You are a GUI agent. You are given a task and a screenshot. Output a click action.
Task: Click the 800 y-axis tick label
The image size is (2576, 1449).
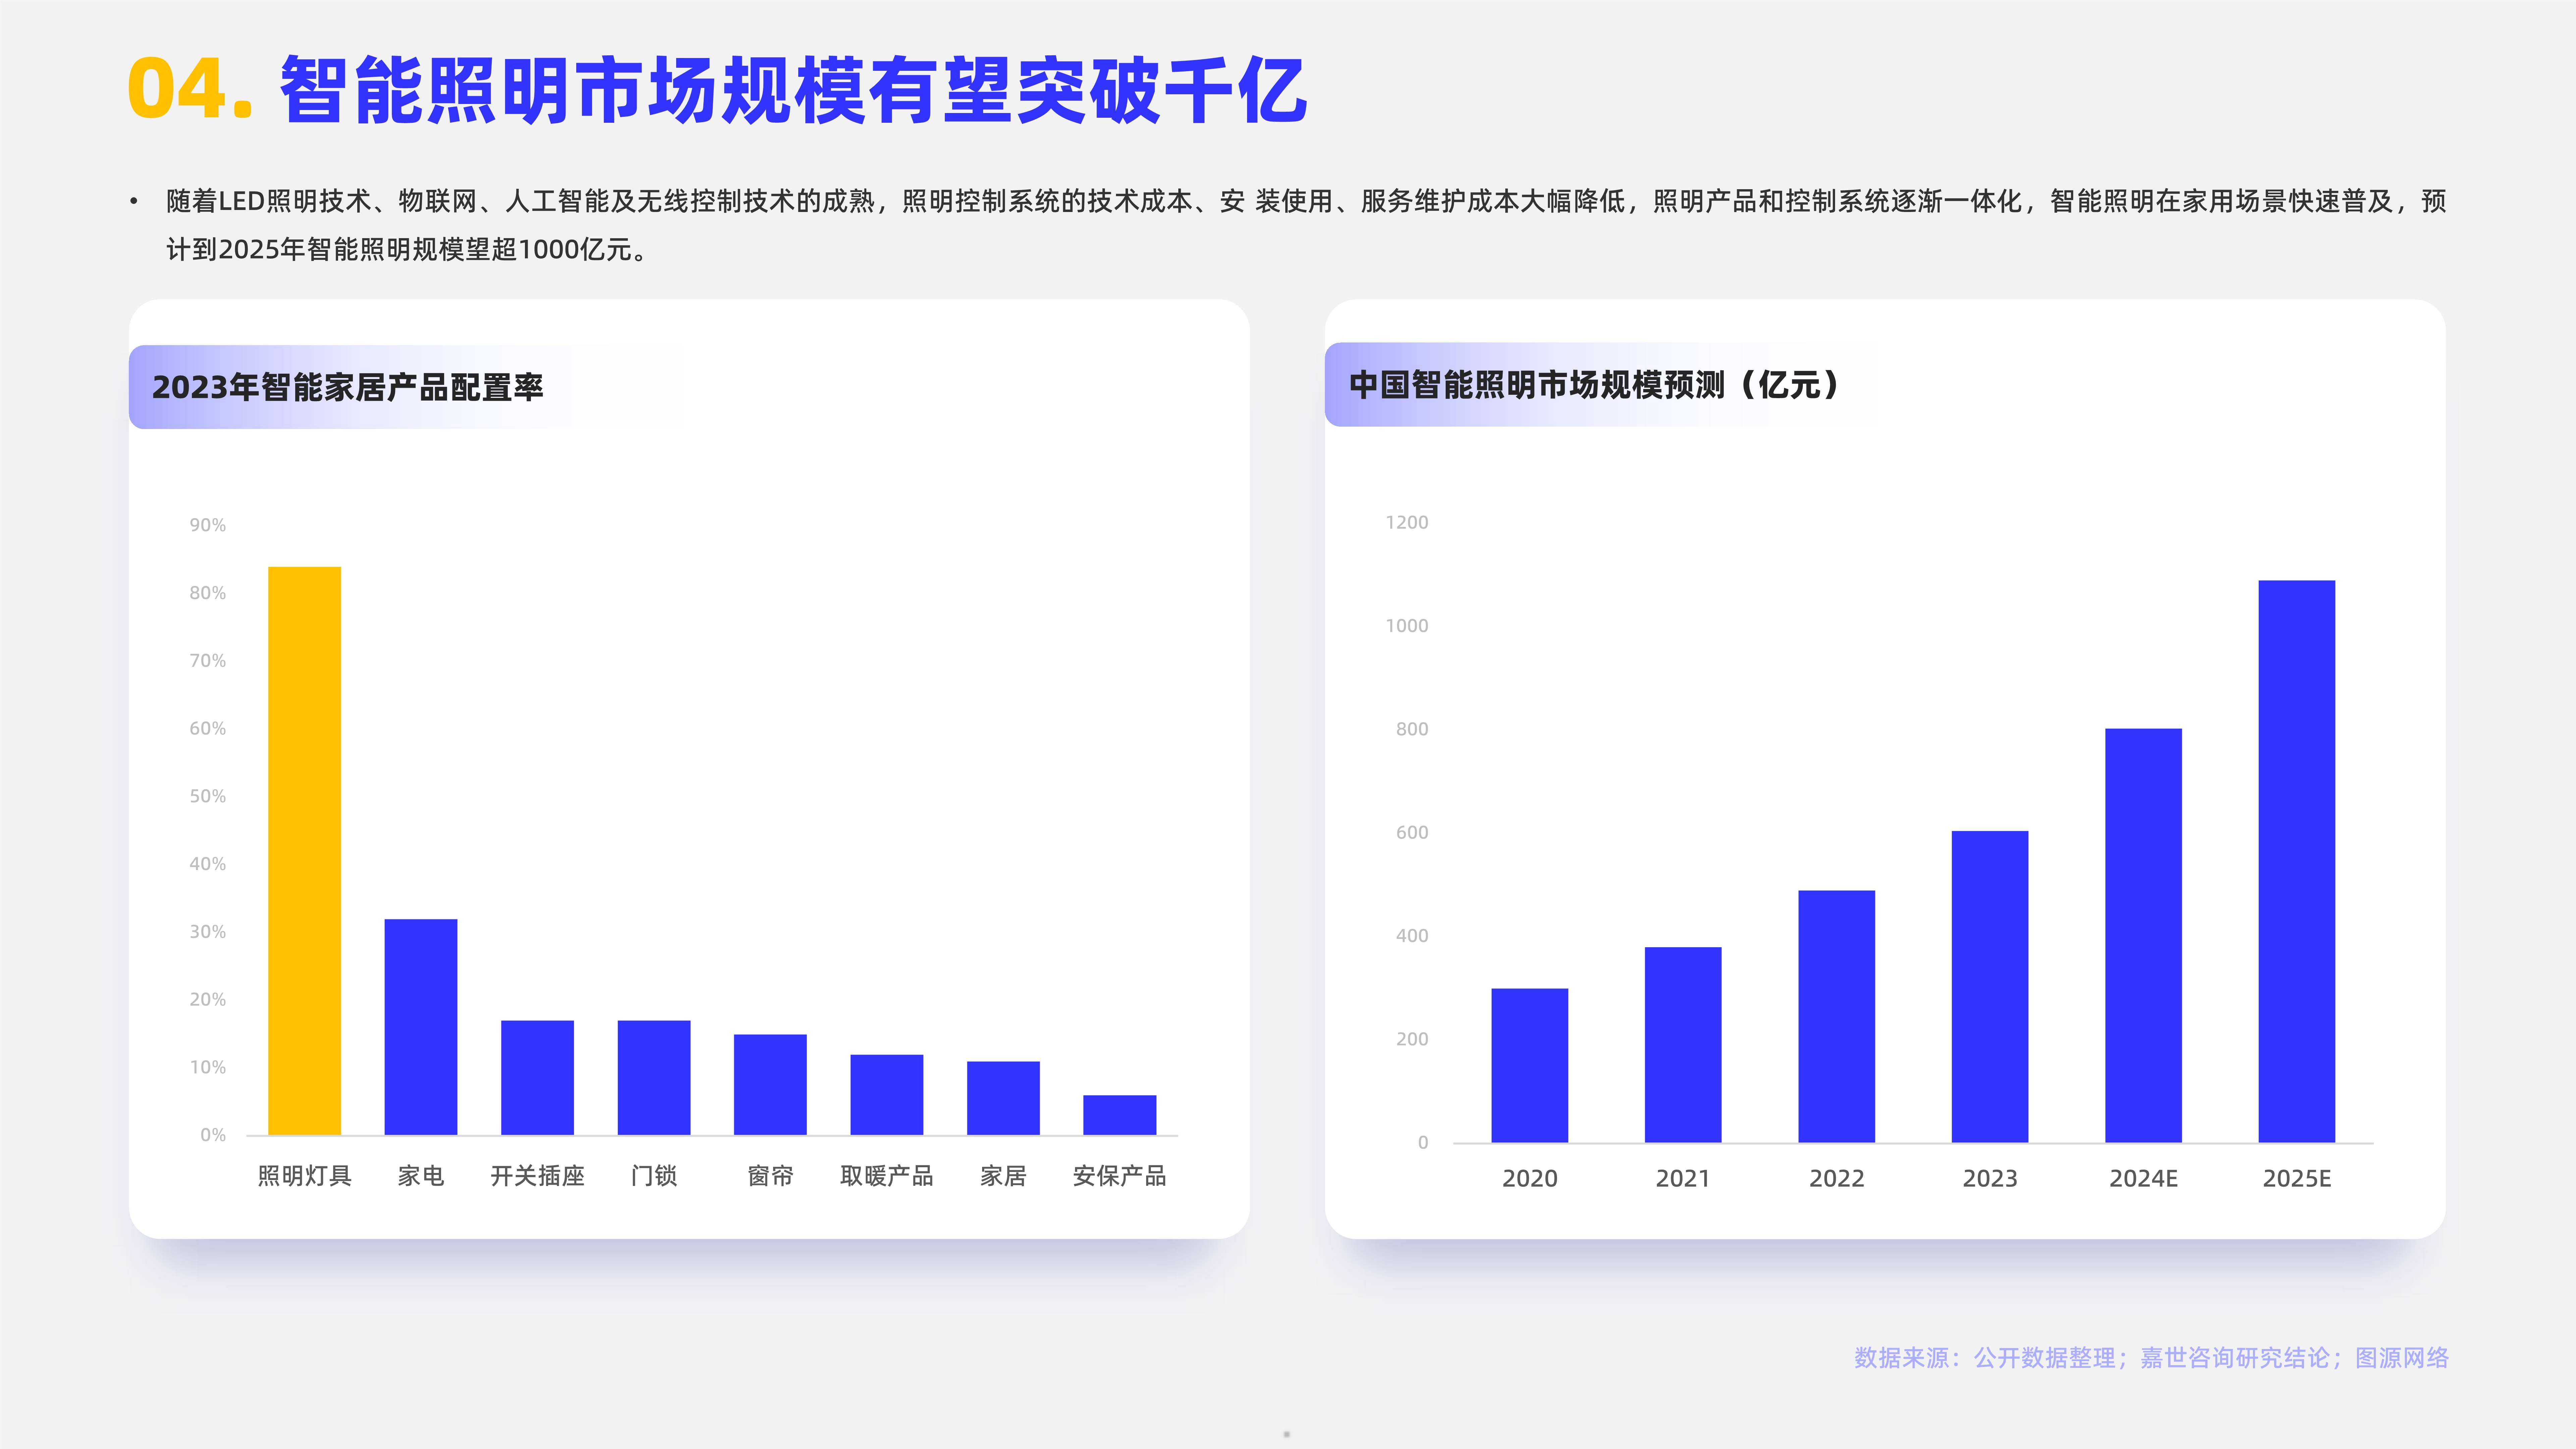coord(1412,729)
